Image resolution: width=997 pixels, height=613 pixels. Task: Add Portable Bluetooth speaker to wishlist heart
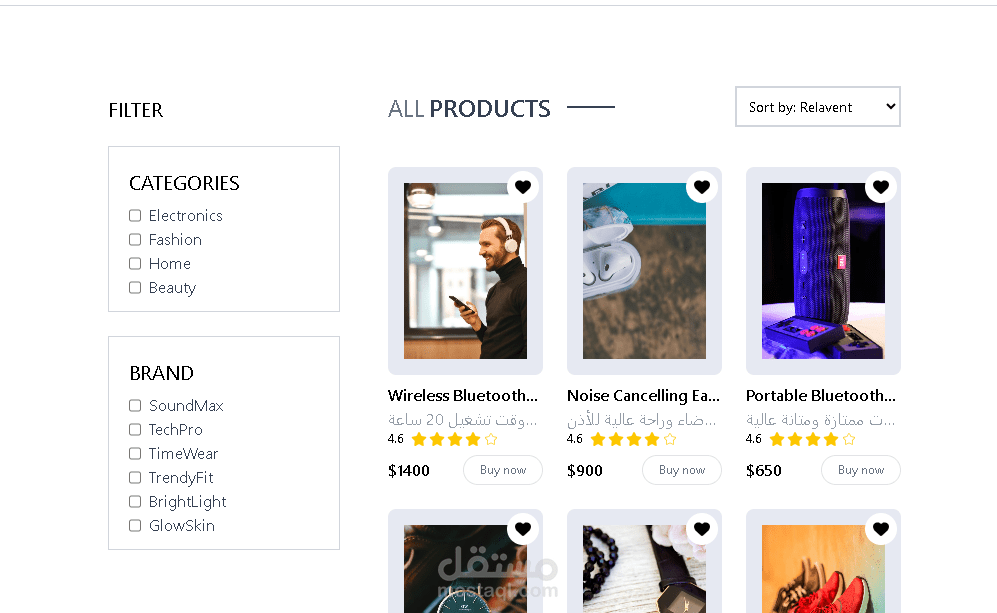pos(881,187)
